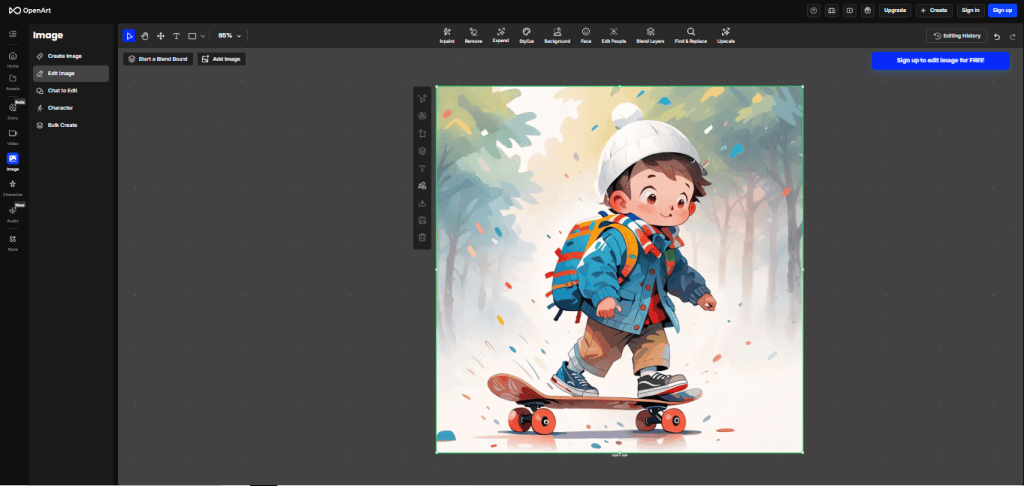Open the Find & Replace tool
The height and width of the screenshot is (486, 1024).
[x=691, y=35]
